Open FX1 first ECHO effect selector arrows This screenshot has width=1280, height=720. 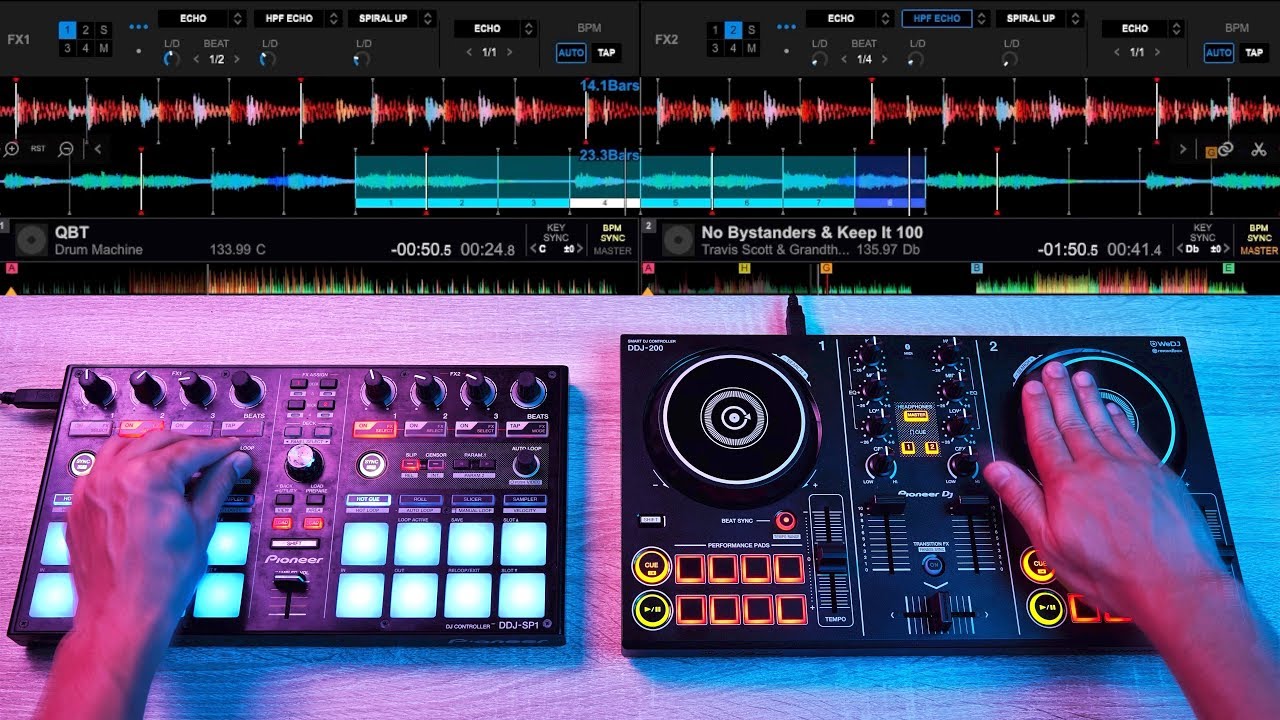(x=237, y=18)
